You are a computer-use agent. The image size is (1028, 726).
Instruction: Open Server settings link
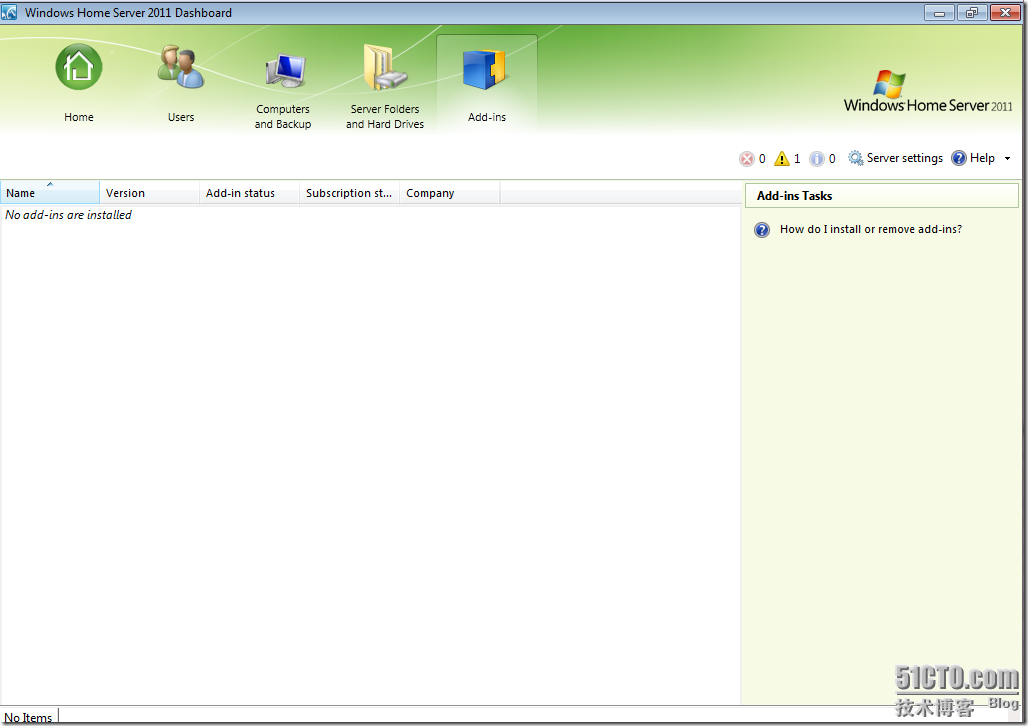click(905, 158)
